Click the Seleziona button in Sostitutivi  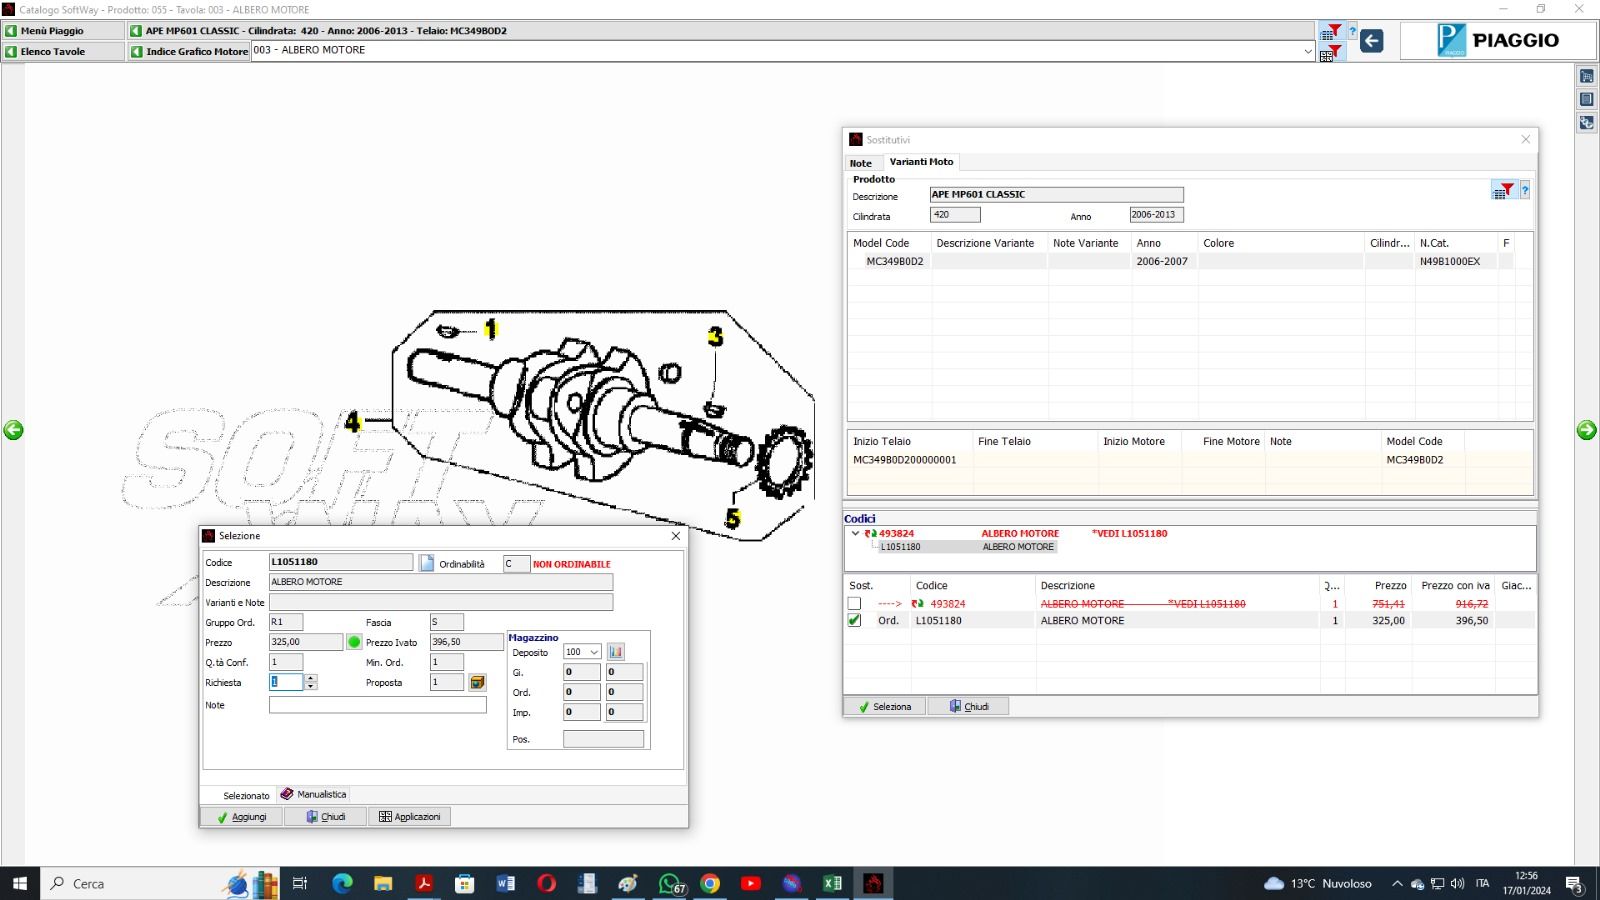[884, 706]
